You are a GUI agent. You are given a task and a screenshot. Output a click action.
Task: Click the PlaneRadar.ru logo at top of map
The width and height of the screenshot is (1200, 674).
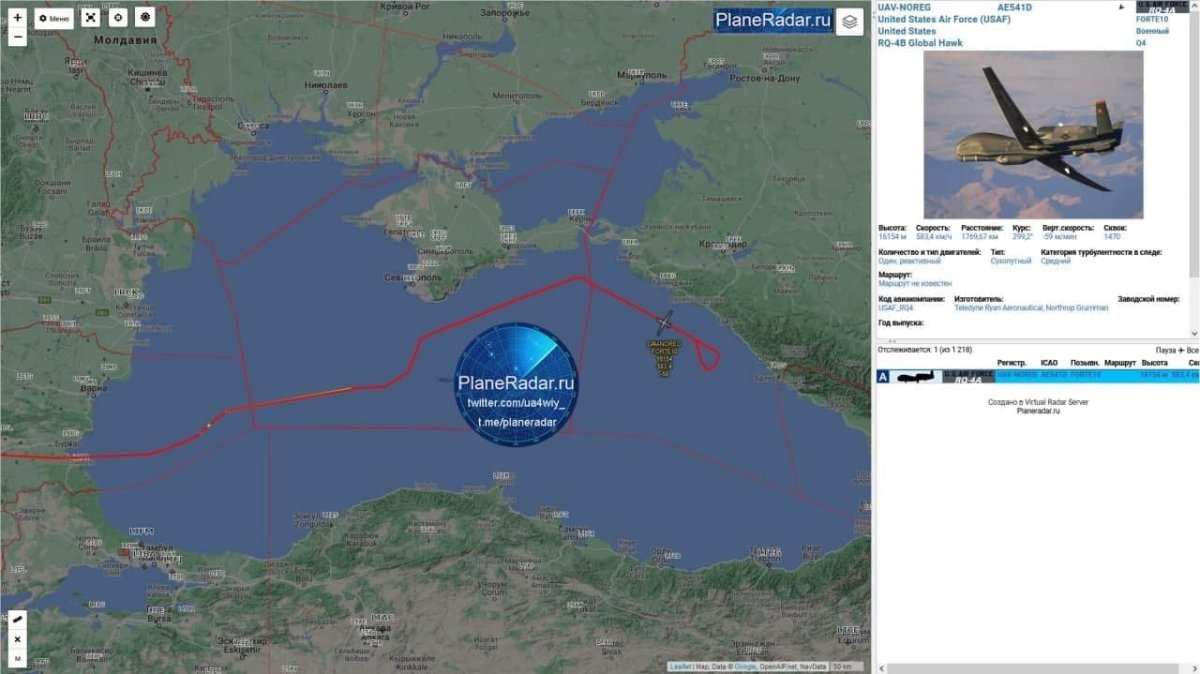774,20
